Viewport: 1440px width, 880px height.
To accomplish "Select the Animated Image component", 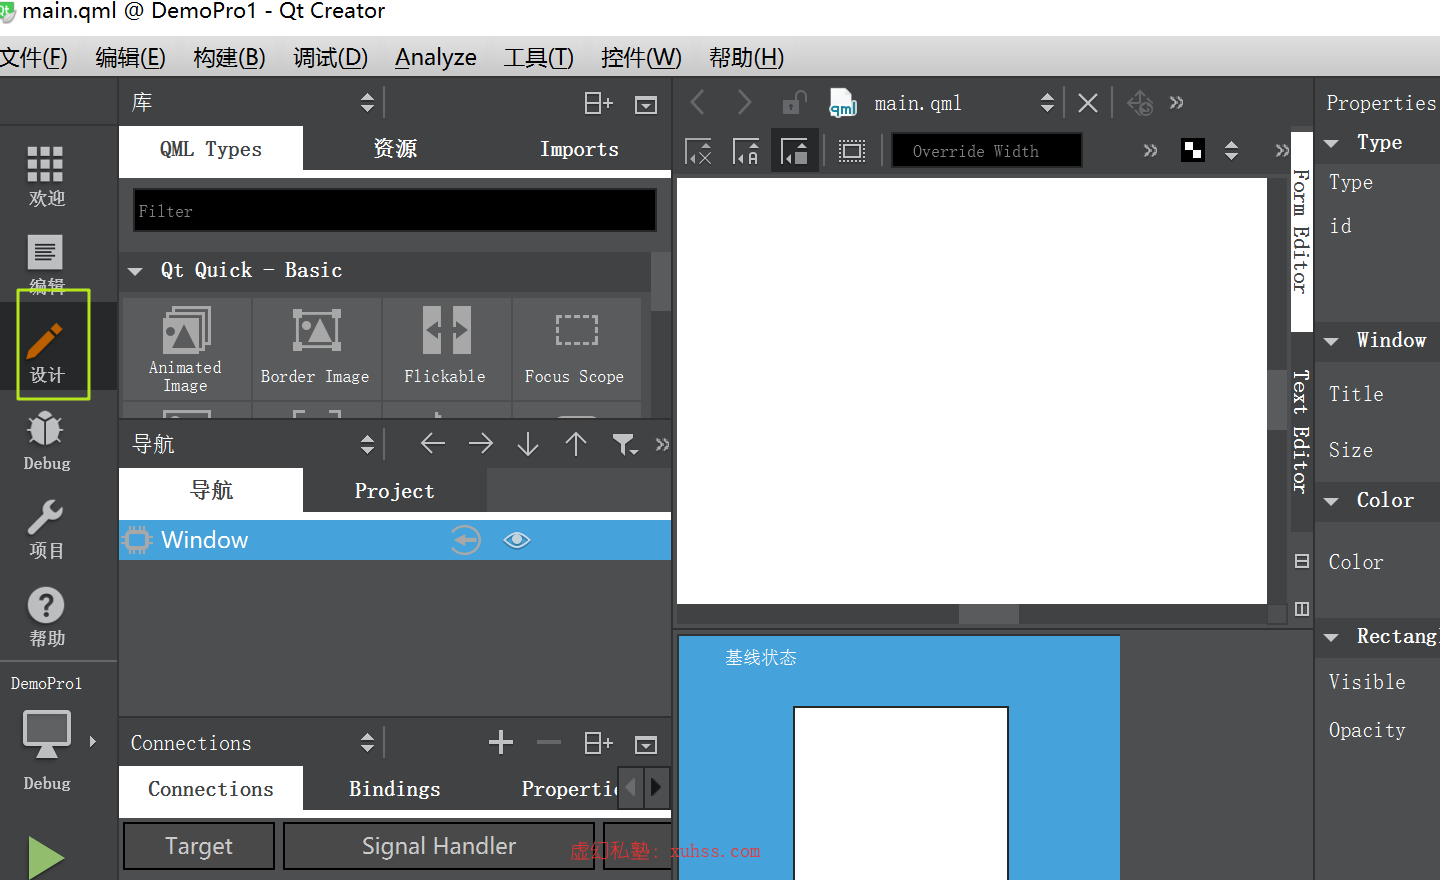I will pyautogui.click(x=186, y=349).
